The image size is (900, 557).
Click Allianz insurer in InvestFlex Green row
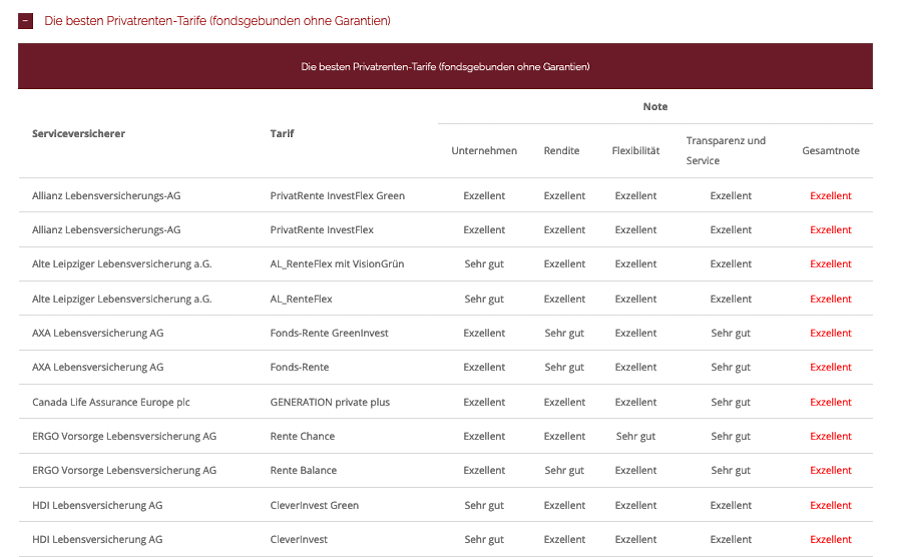point(106,196)
